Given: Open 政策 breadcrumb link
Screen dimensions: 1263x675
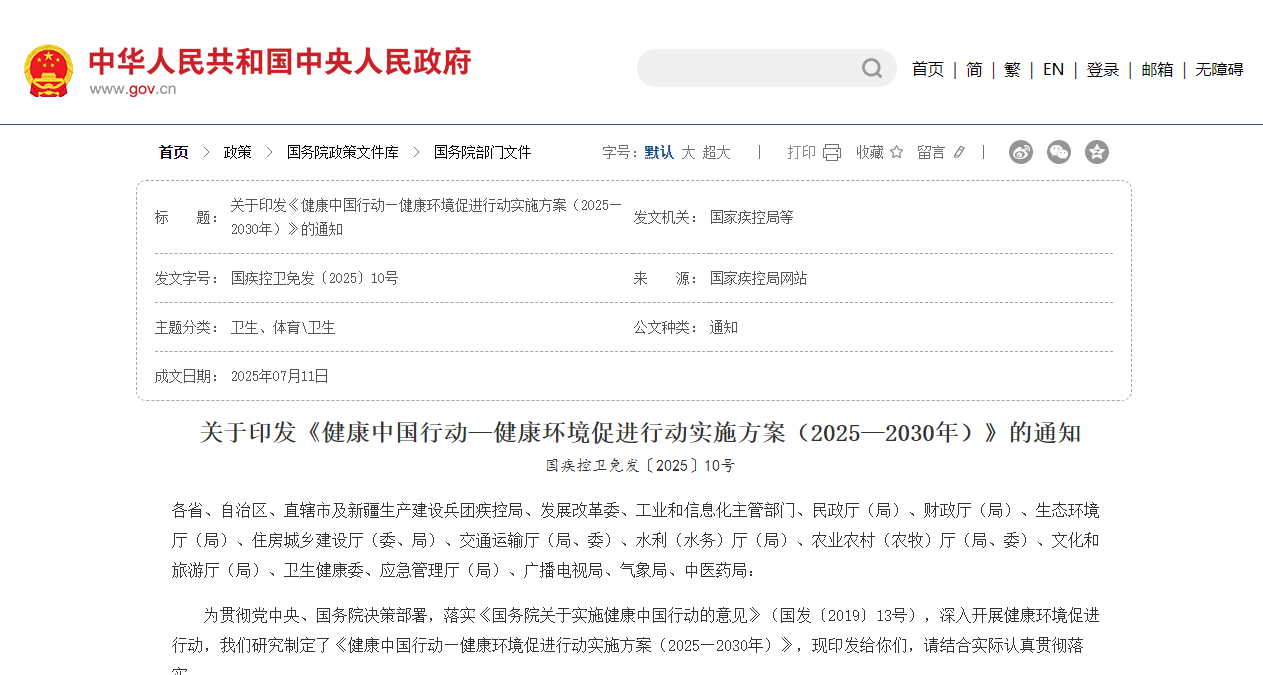Looking at the screenshot, I should point(237,152).
